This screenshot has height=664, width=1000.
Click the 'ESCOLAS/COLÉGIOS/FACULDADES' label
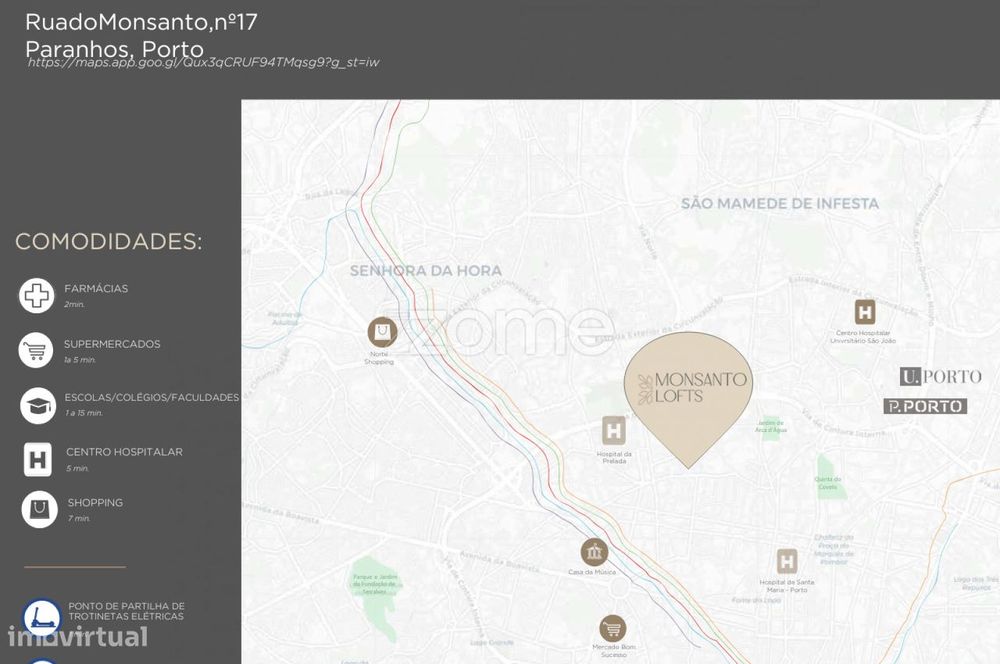(152, 397)
